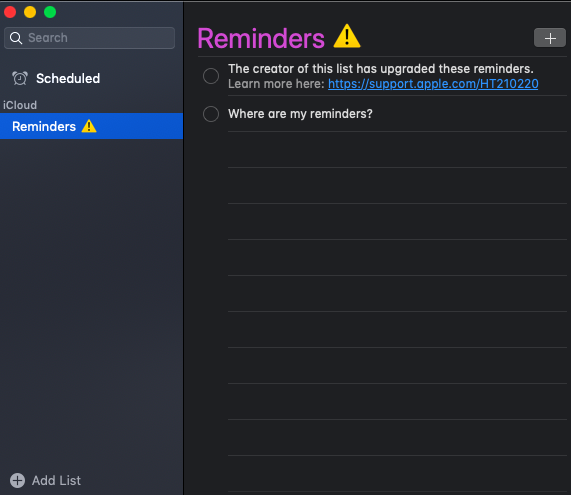Screen dimensions: 571x495
Task: Mark 'The creator of this list' reminder complete
Action: tap(211, 76)
